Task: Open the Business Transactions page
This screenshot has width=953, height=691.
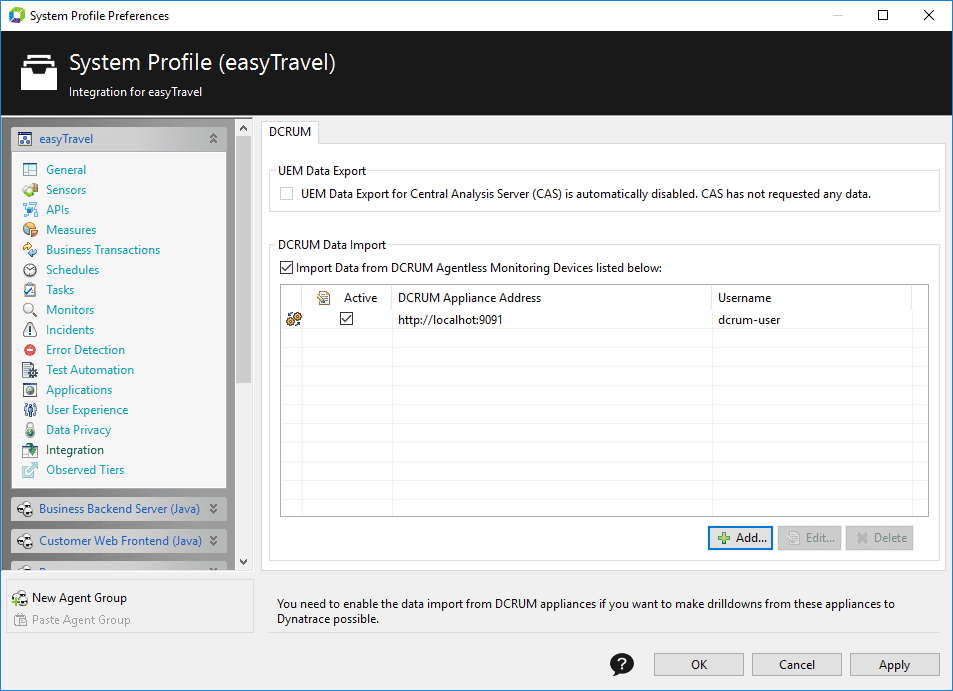Action: click(103, 250)
